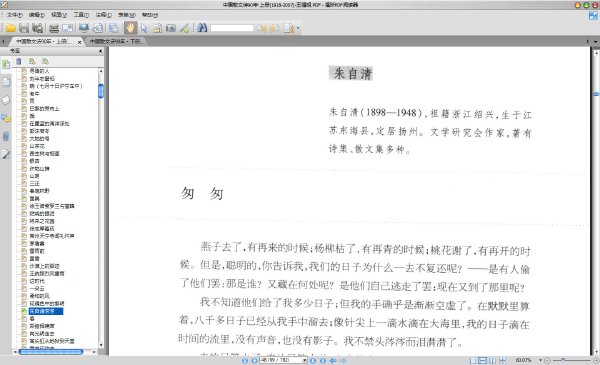Choose the Snapshot camera tool
This screenshot has height=365, width=600.
[x=171, y=28]
